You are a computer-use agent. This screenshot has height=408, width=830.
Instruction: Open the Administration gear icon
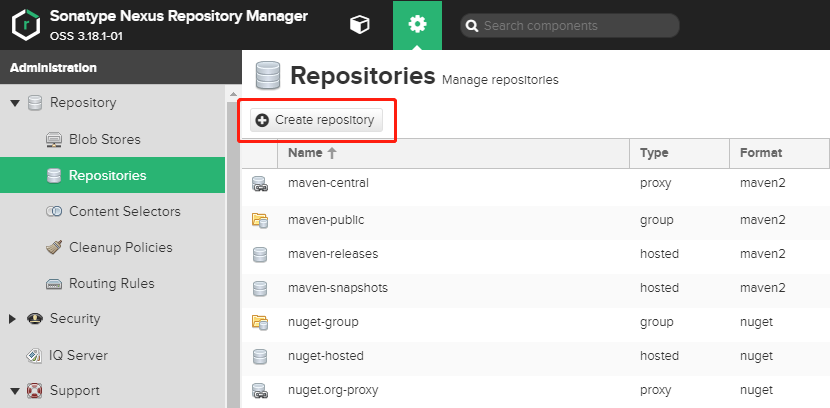click(417, 25)
